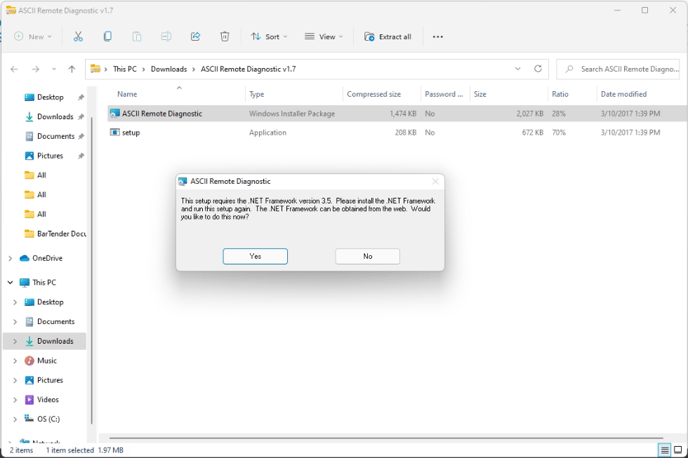This screenshot has height=458, width=688.
Task: Click the 'Windows Installer Package' type cell
Action: point(292,114)
